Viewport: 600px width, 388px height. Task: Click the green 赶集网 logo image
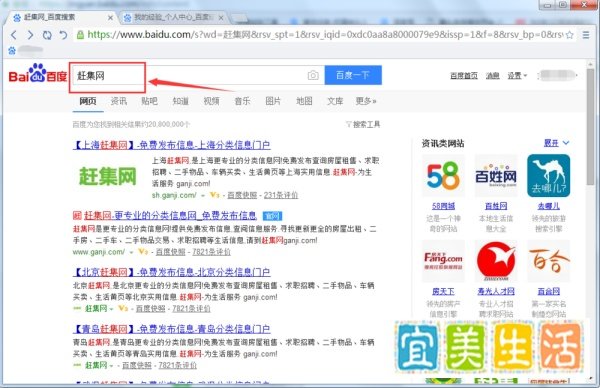(108, 176)
